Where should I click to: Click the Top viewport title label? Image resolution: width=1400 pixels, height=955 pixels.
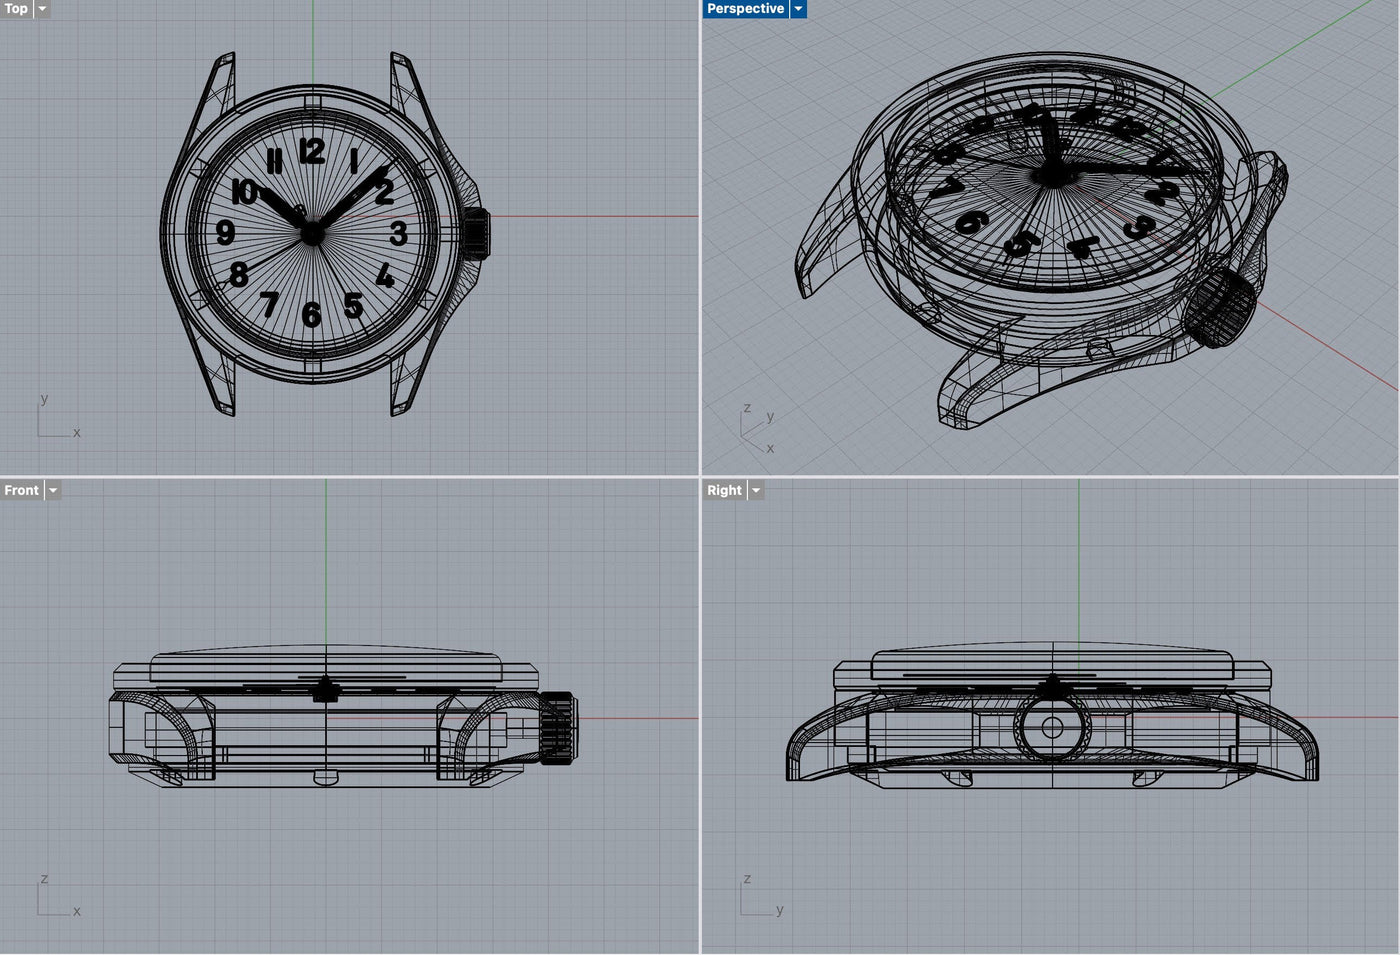click(16, 9)
